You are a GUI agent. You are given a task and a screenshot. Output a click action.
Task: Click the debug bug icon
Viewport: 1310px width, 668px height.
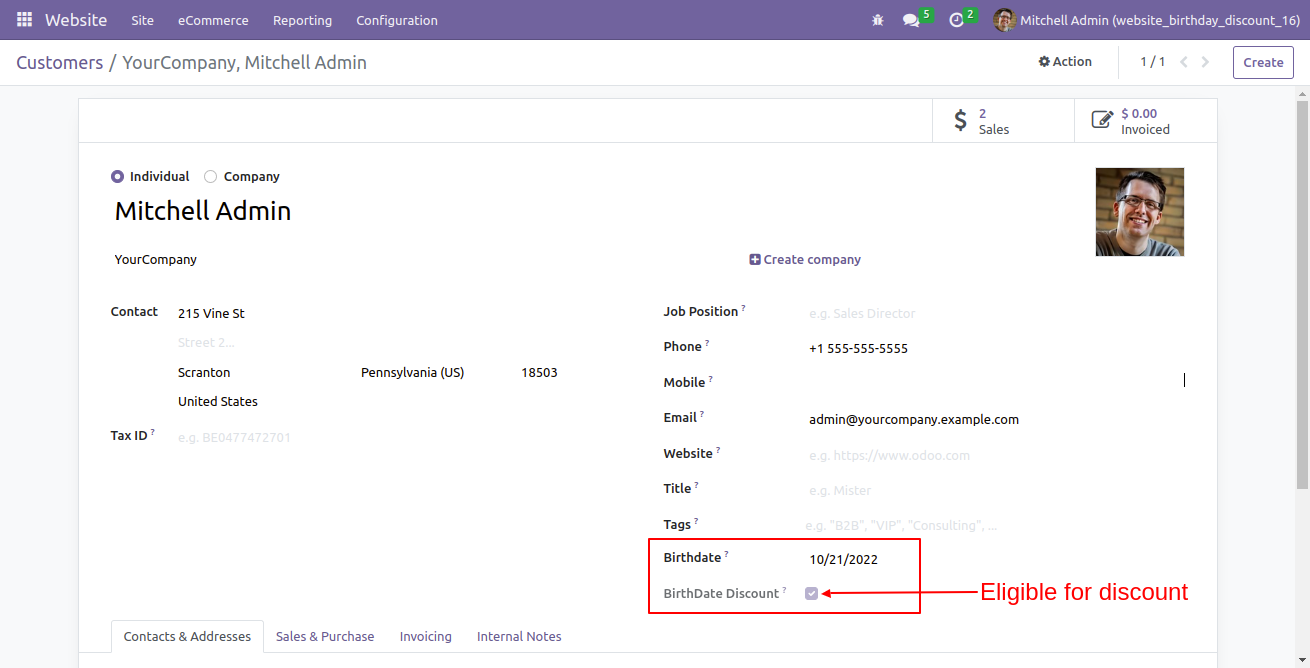(x=878, y=20)
